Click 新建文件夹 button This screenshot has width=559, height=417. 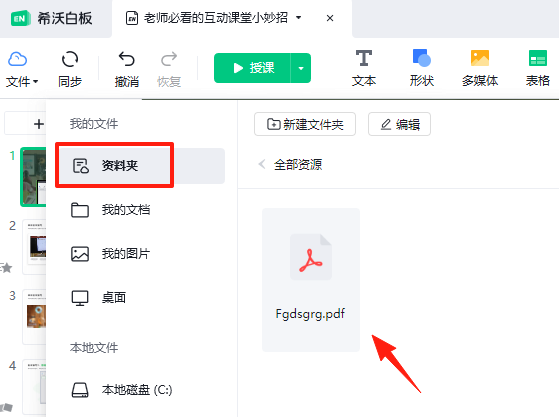tap(305, 124)
